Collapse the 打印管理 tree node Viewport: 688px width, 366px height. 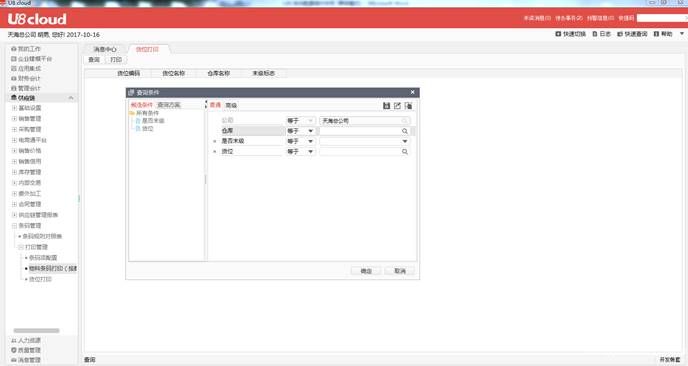click(x=21, y=247)
